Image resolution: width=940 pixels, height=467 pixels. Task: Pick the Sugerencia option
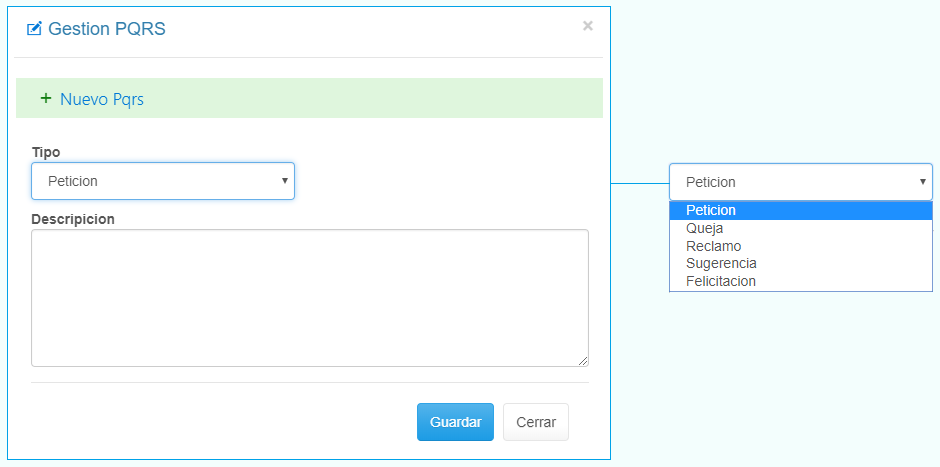pyautogui.click(x=721, y=263)
